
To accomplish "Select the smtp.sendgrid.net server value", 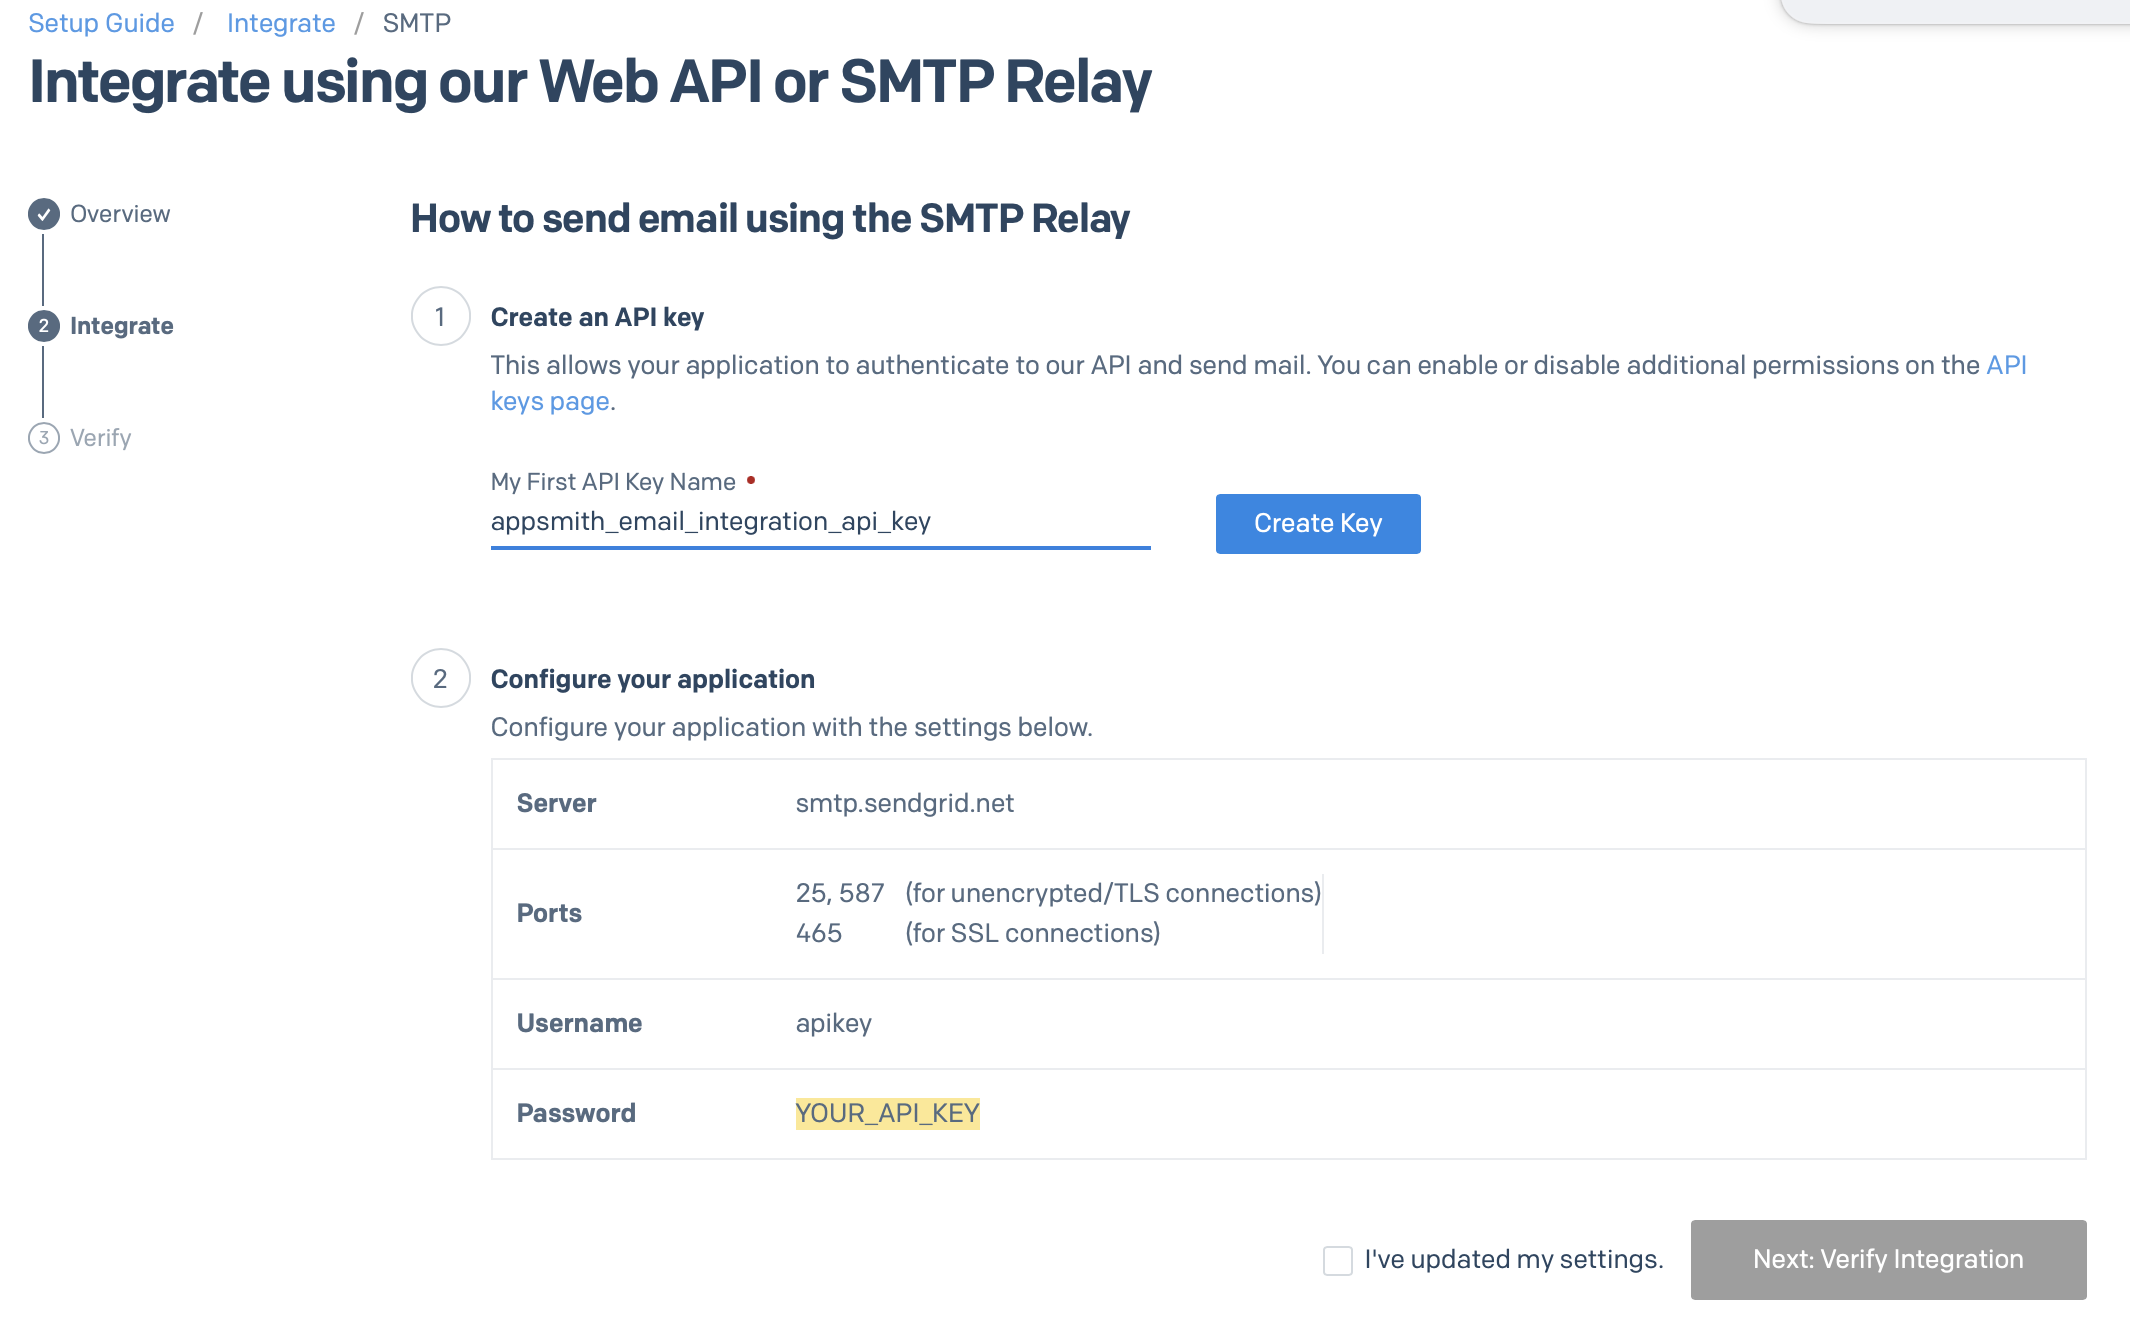I will [x=904, y=803].
